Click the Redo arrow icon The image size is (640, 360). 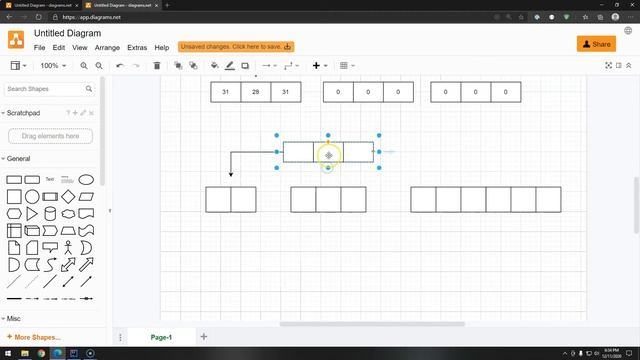click(x=136, y=66)
